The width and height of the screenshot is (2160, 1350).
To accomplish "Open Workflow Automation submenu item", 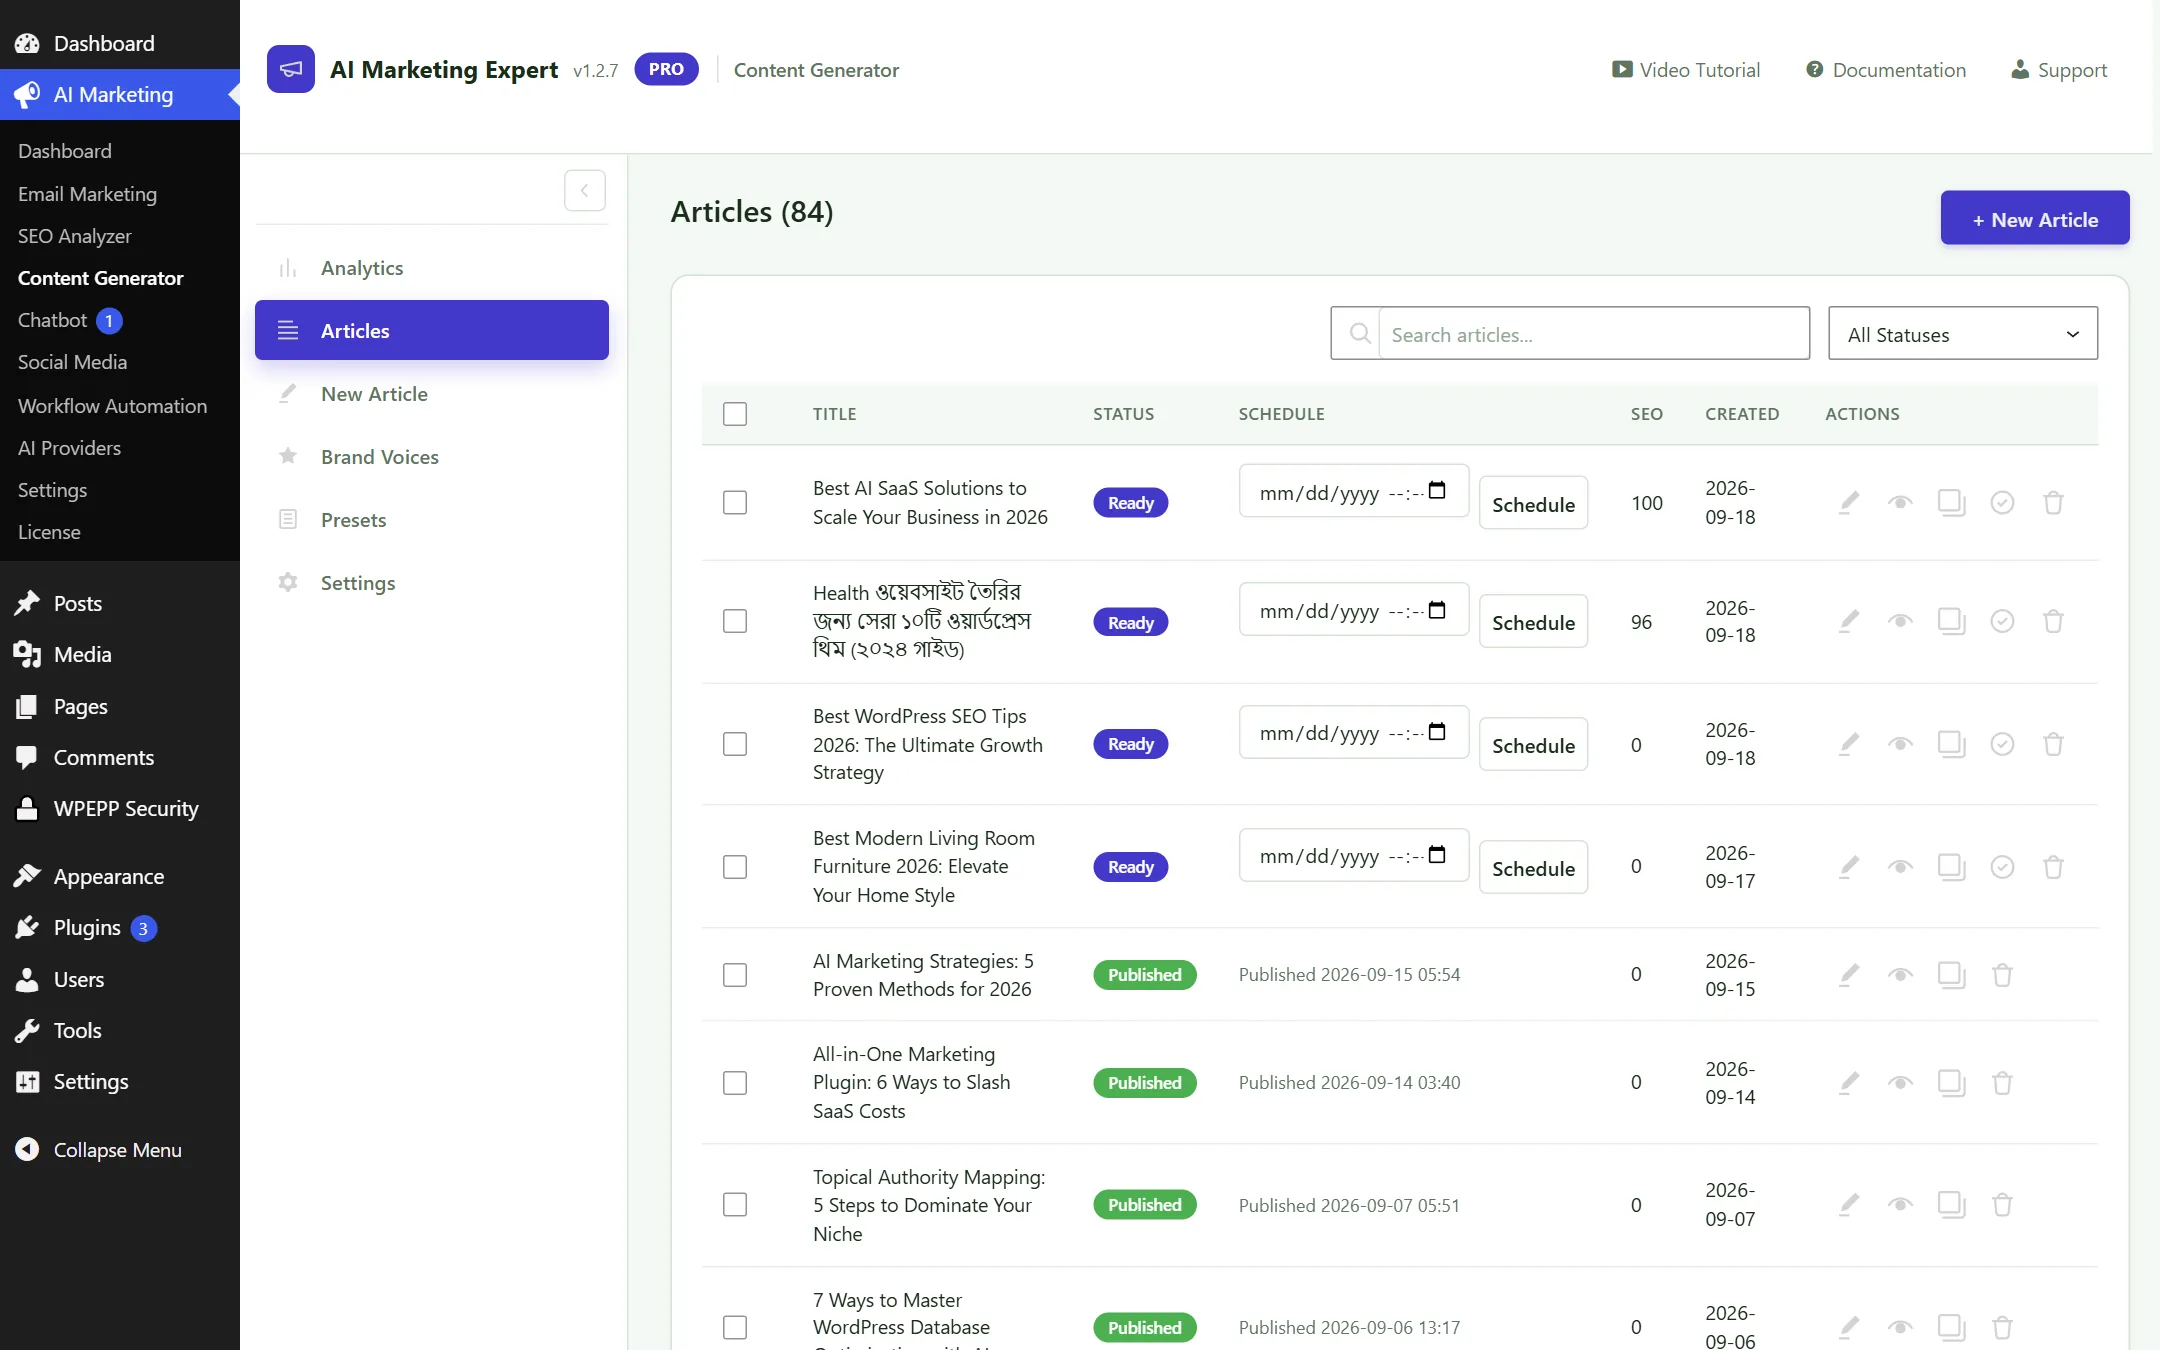I will coord(120,406).
